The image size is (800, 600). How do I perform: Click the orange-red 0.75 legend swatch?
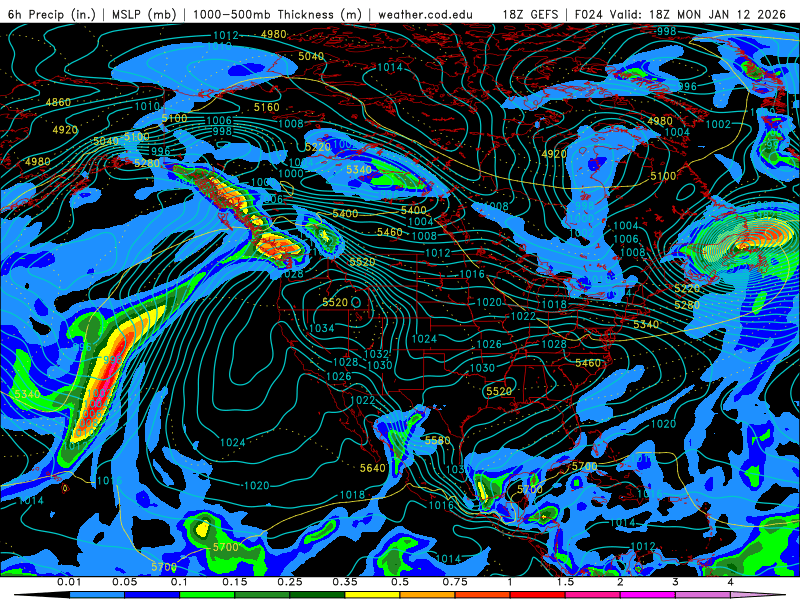[x=483, y=595]
